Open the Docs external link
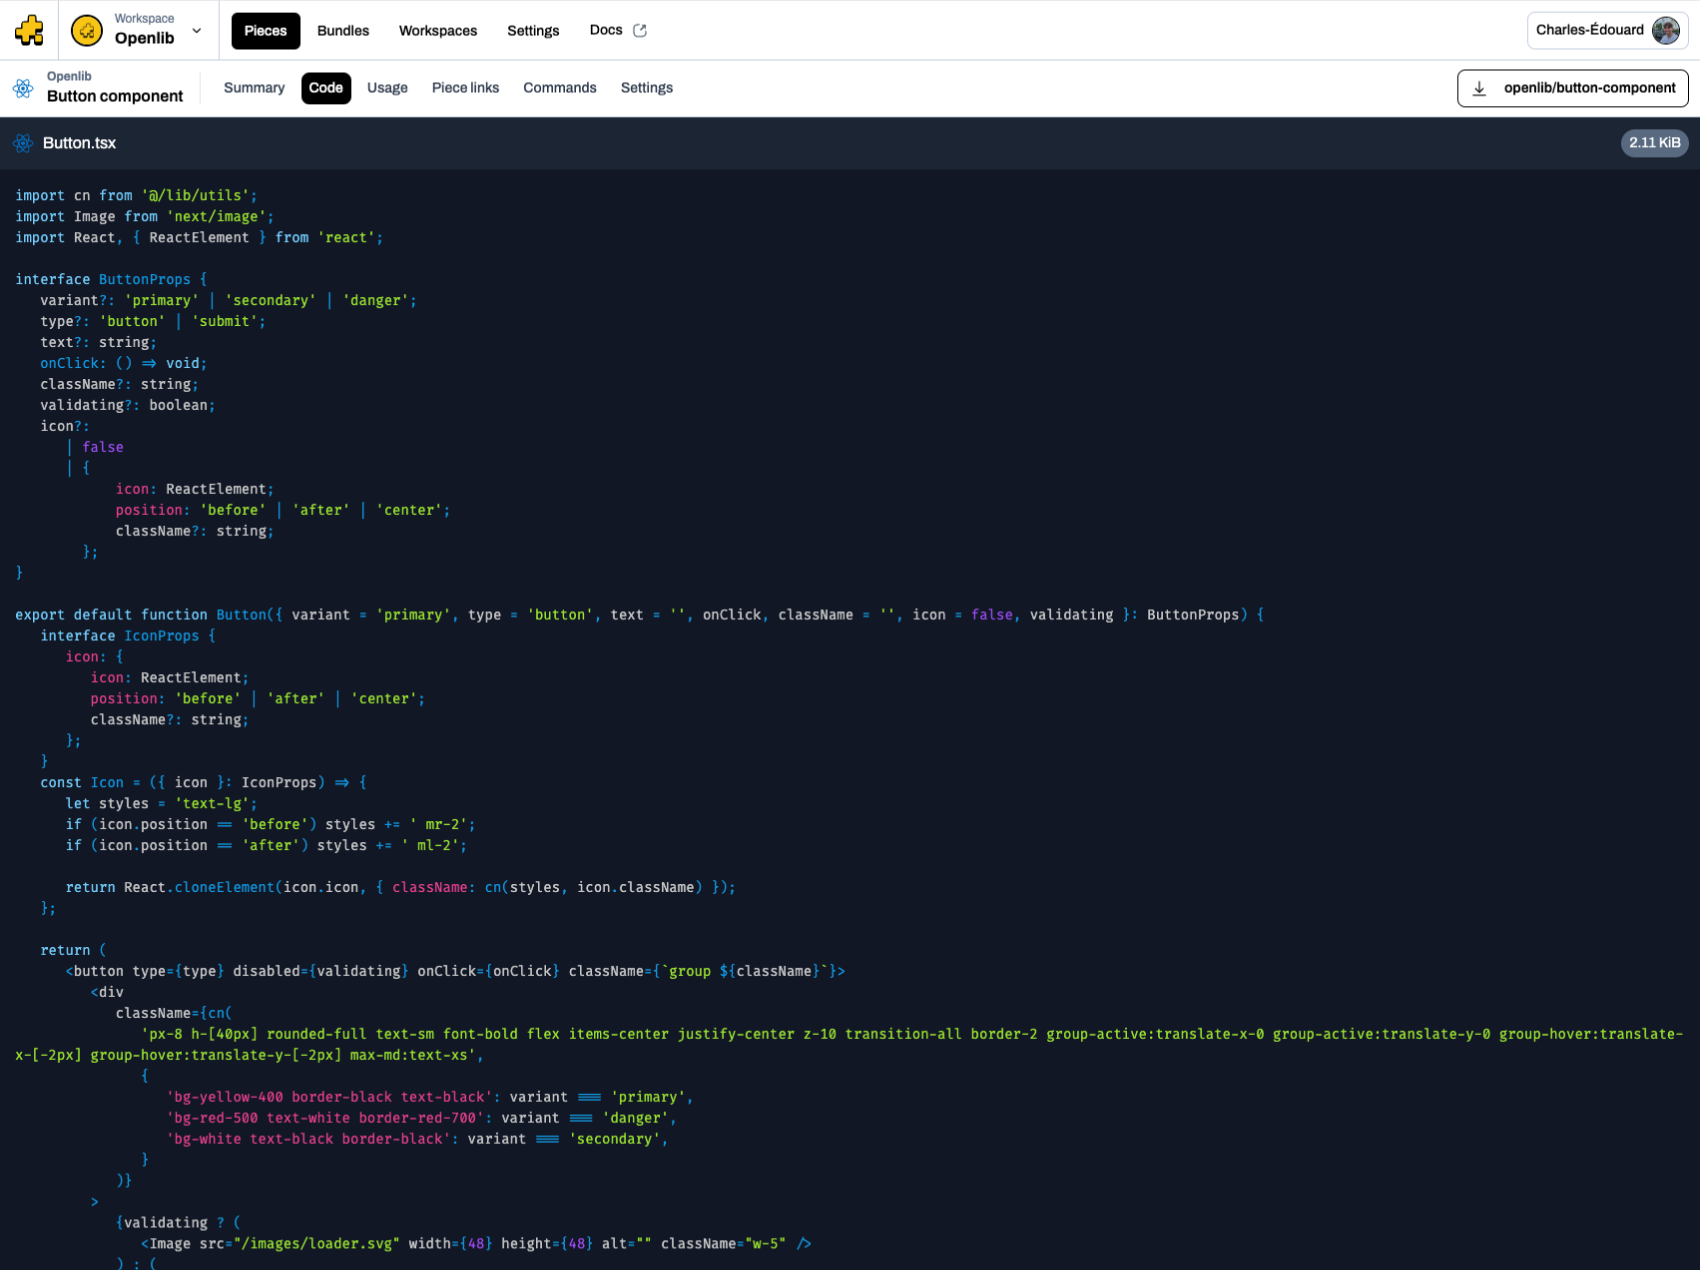Screen dimensions: 1700x1270 point(617,30)
